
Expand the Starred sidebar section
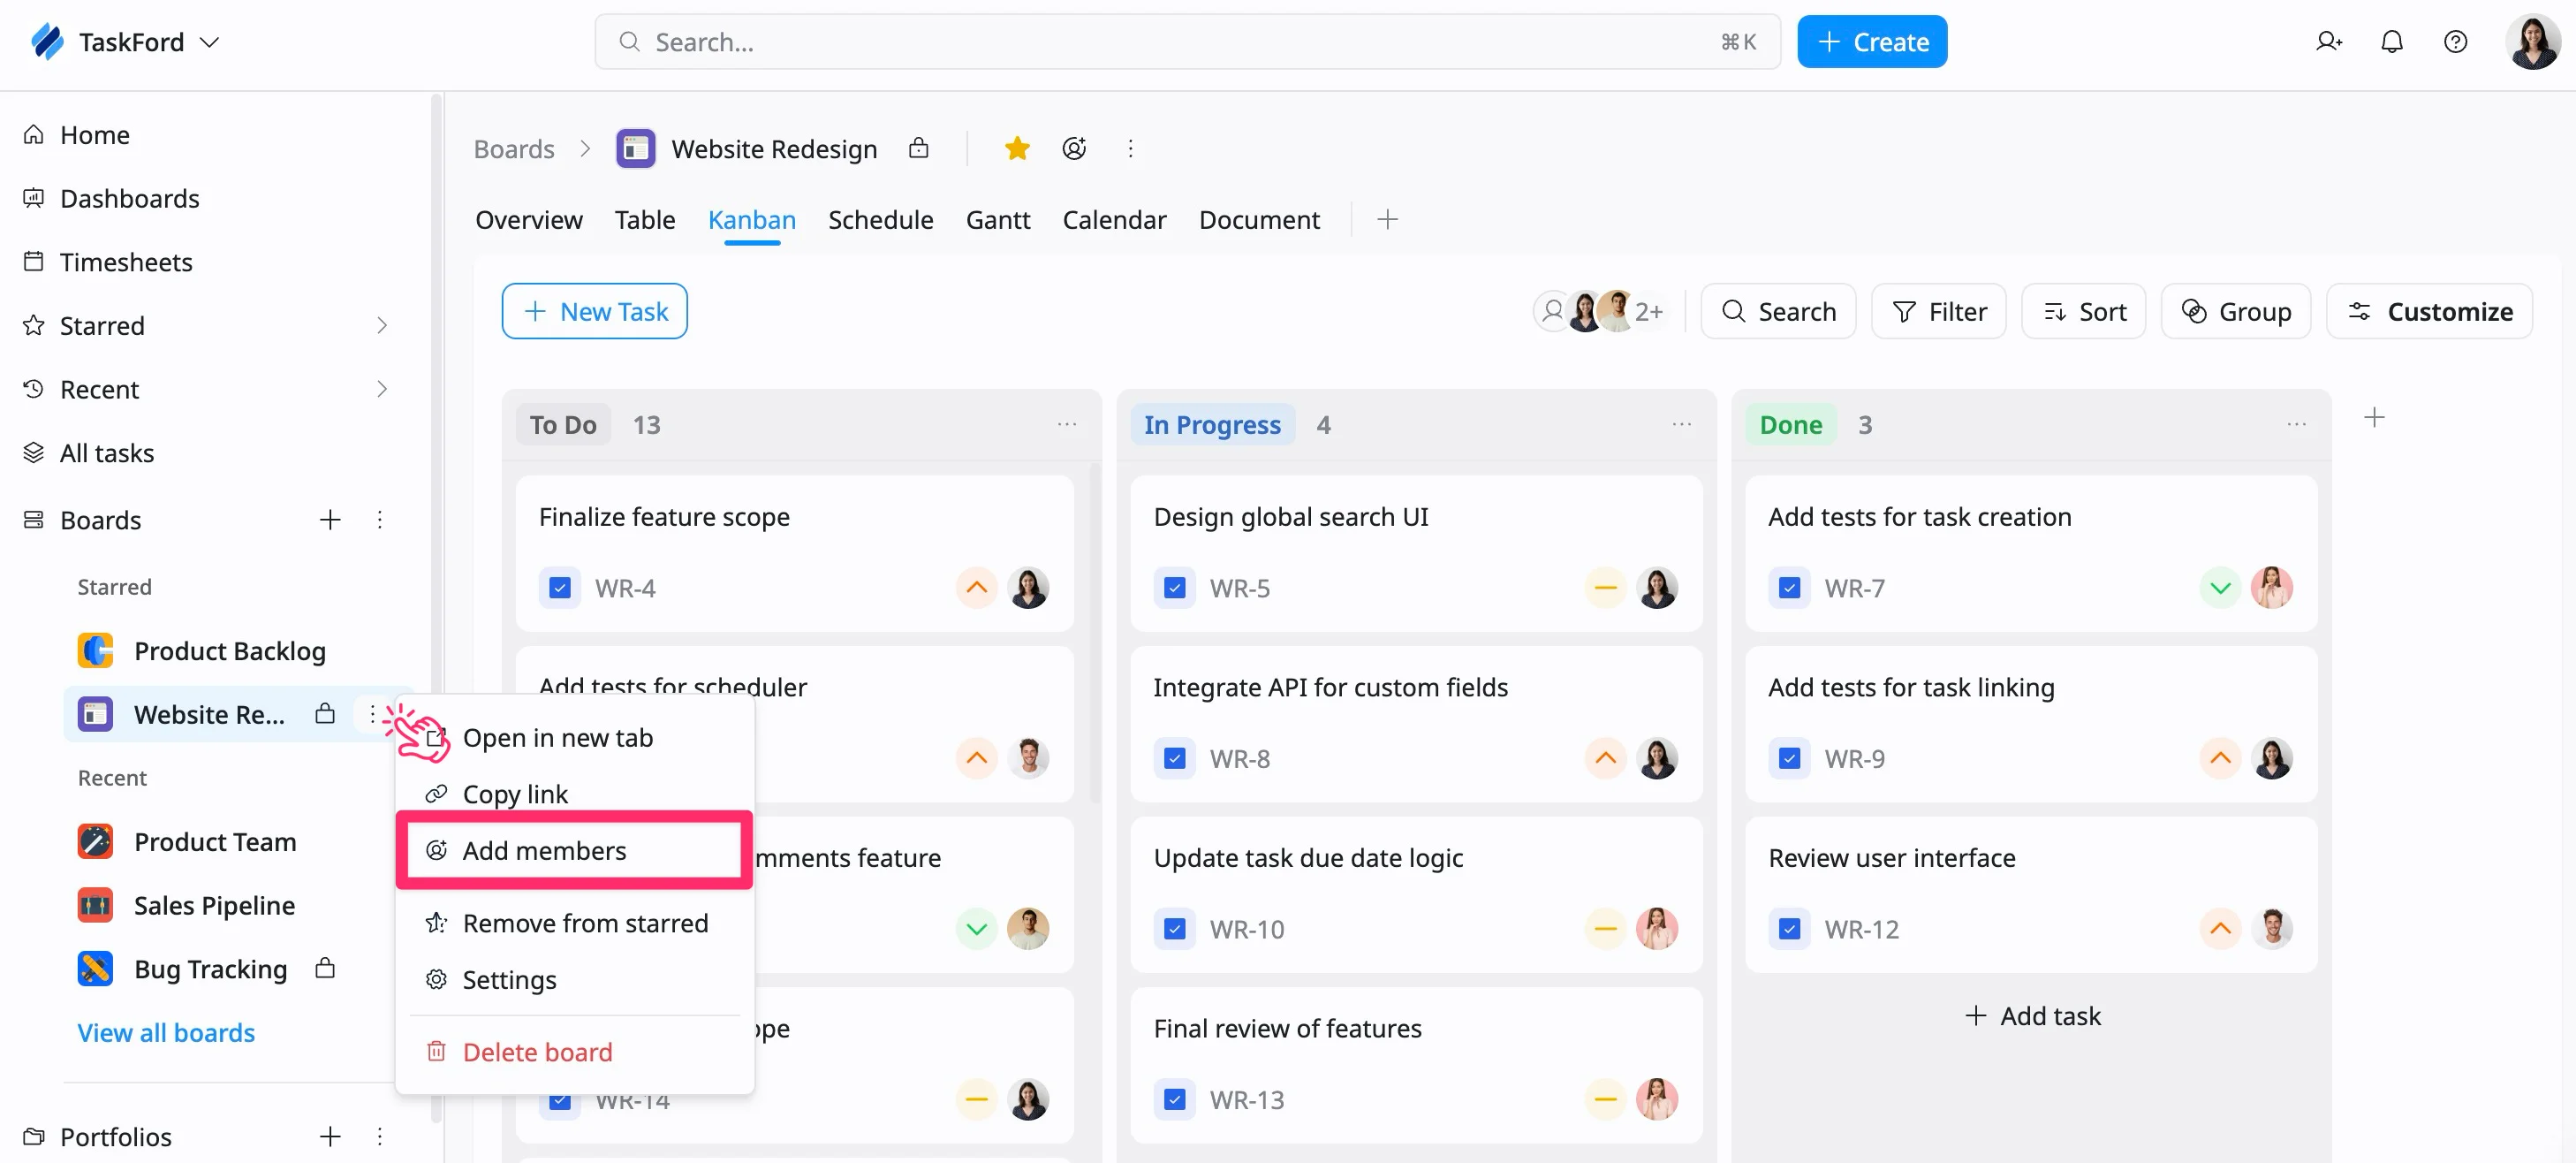click(x=381, y=325)
